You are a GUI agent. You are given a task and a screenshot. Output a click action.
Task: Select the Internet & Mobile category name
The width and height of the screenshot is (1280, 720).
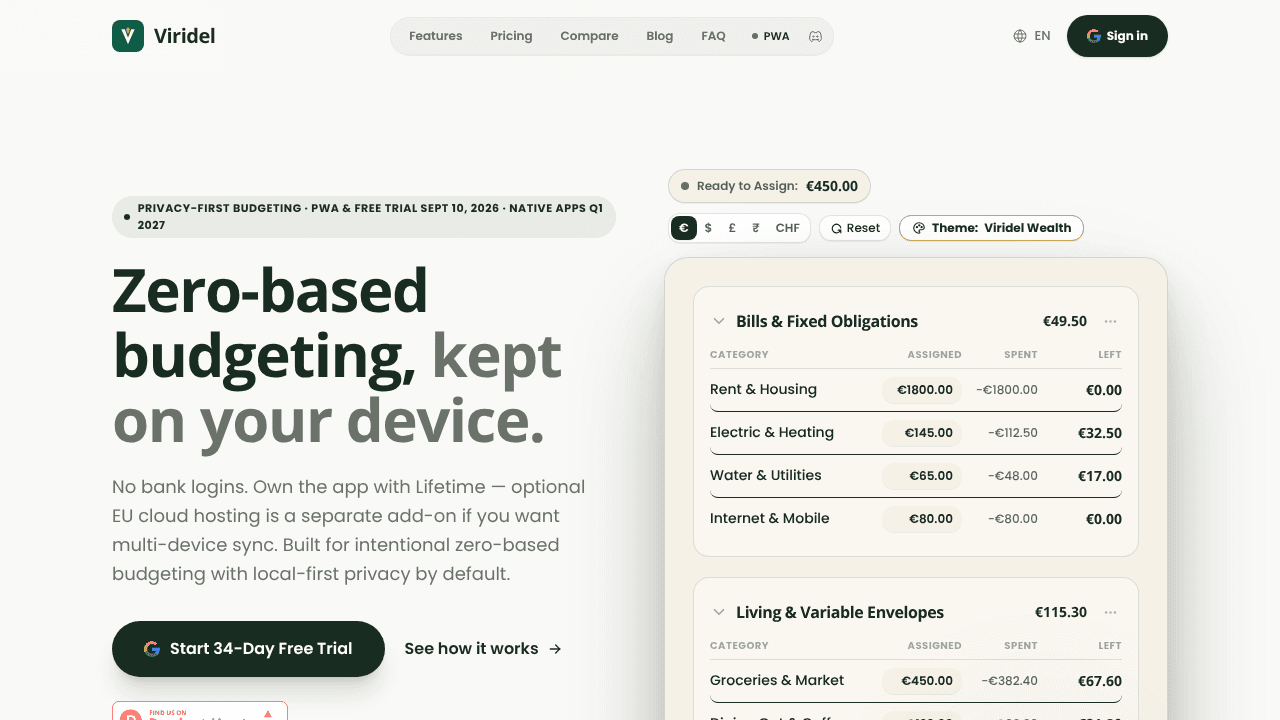[x=770, y=518]
